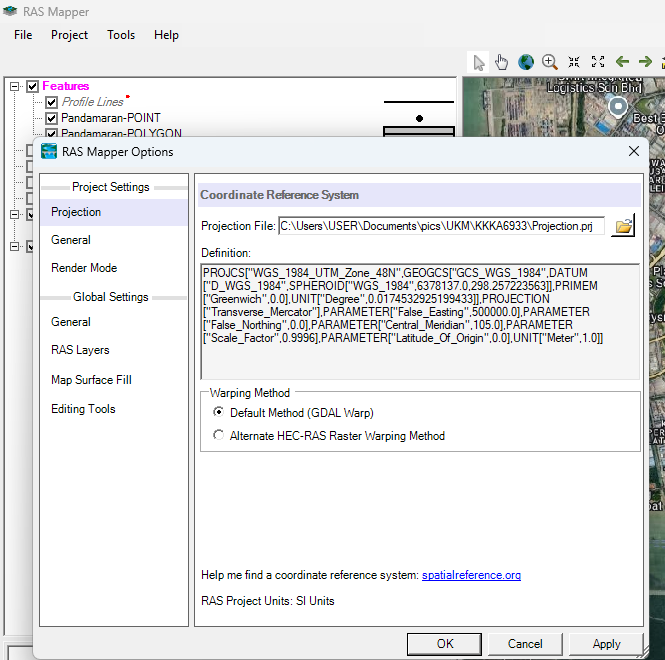Click the 'Coordinate Reference System' heading

click(x=279, y=195)
